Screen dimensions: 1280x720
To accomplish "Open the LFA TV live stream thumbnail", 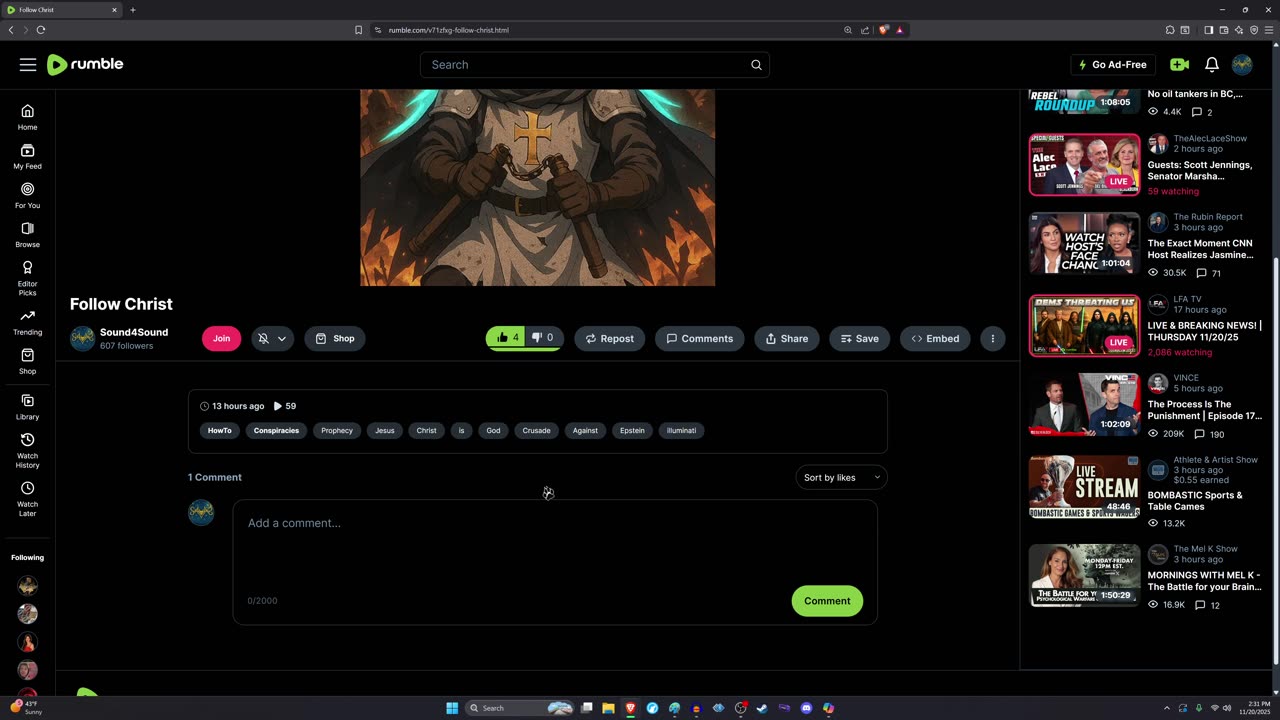I will pos(1084,326).
